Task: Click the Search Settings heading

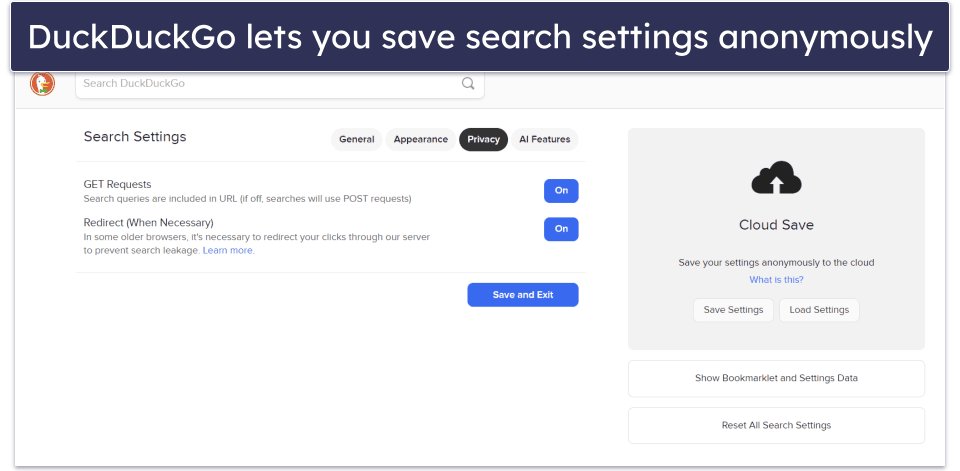Action: click(x=135, y=137)
